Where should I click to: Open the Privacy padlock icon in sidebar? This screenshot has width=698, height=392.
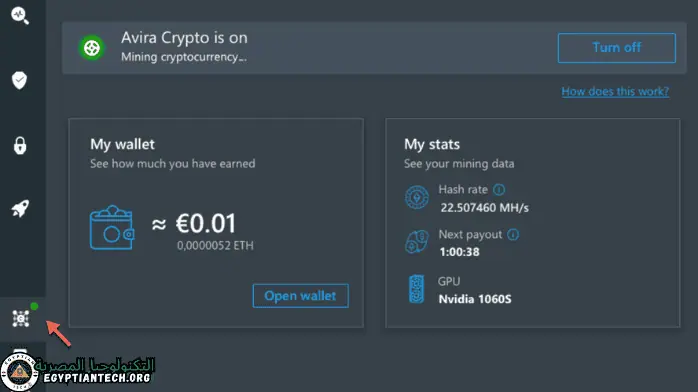point(20,145)
